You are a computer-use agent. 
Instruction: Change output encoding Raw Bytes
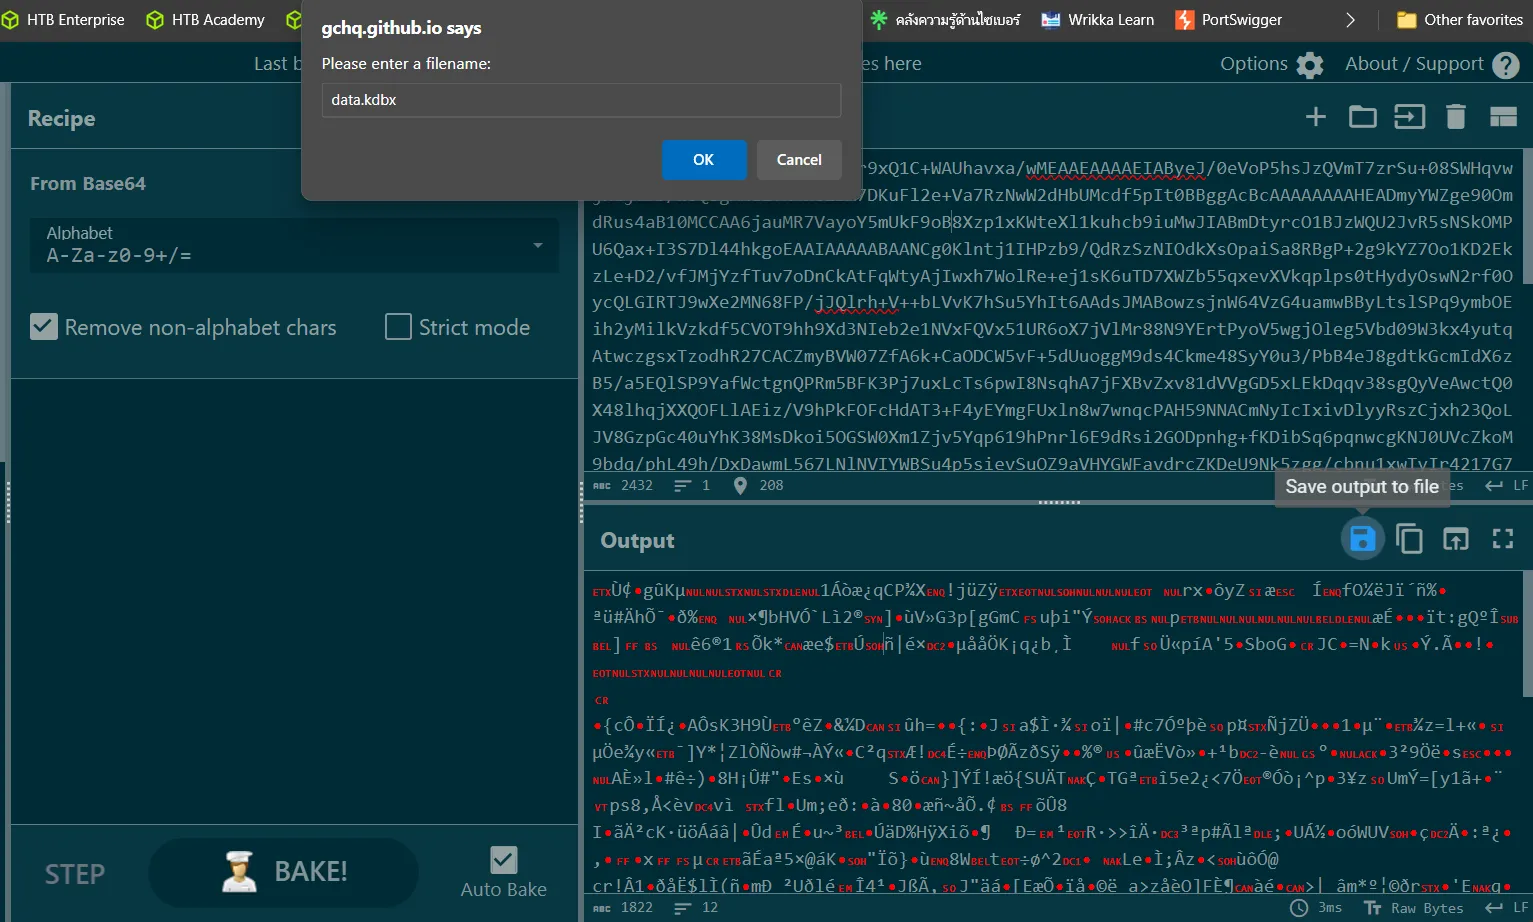(x=1414, y=908)
